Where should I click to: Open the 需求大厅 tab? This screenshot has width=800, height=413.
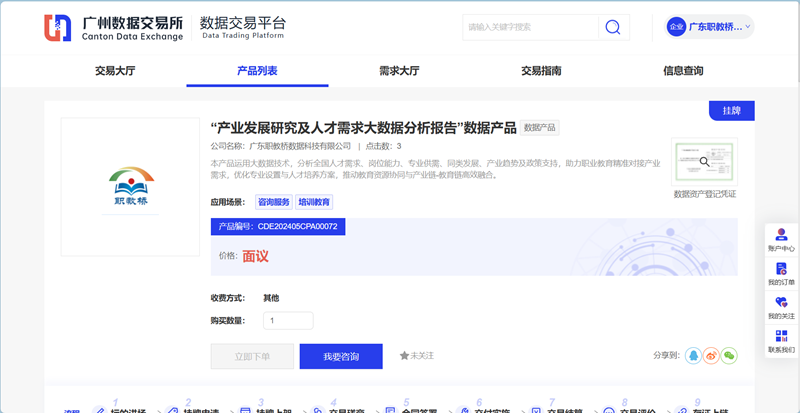pyautogui.click(x=399, y=71)
